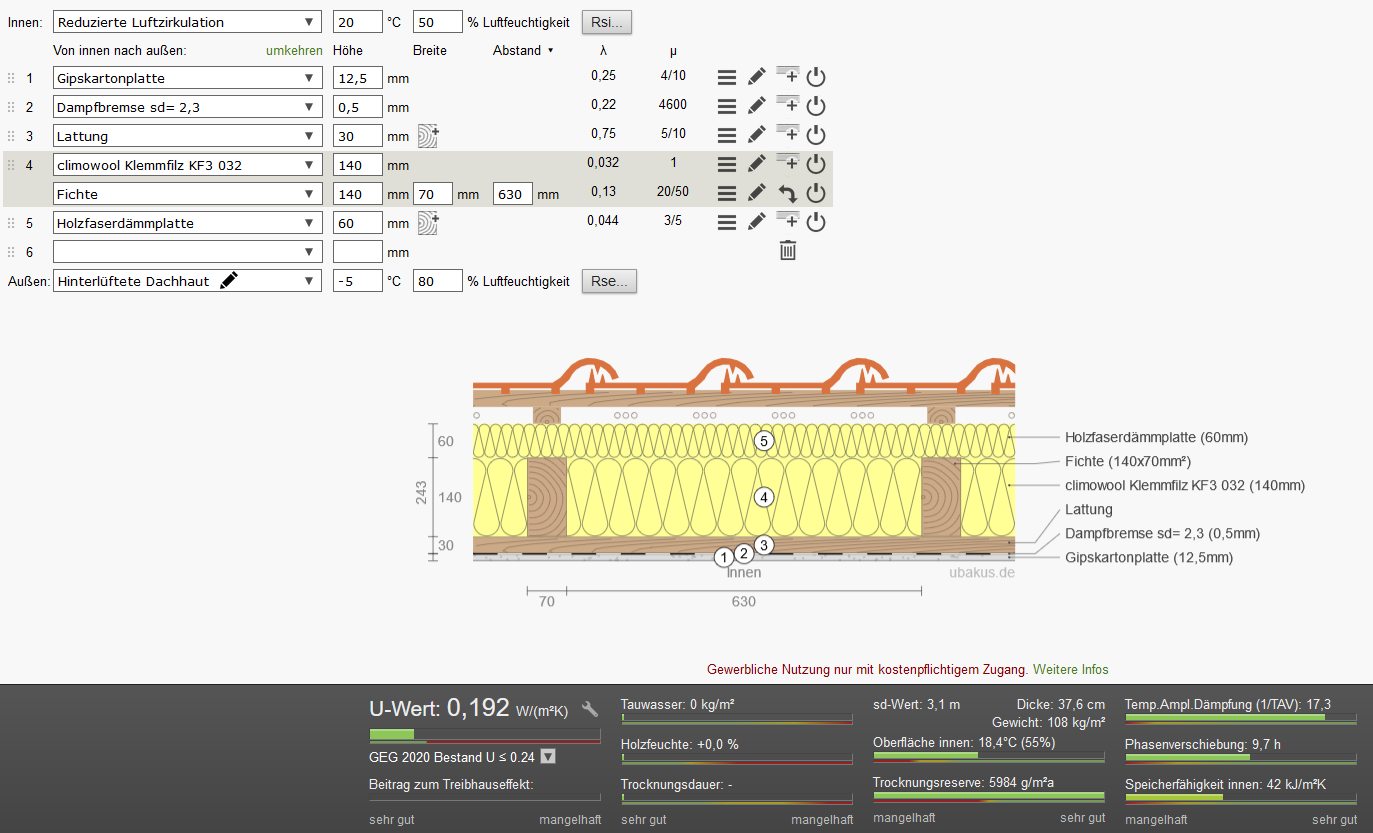Expand the Abstand column dropdown arrow
Viewport: 1373px width, 833px height.
(x=550, y=51)
